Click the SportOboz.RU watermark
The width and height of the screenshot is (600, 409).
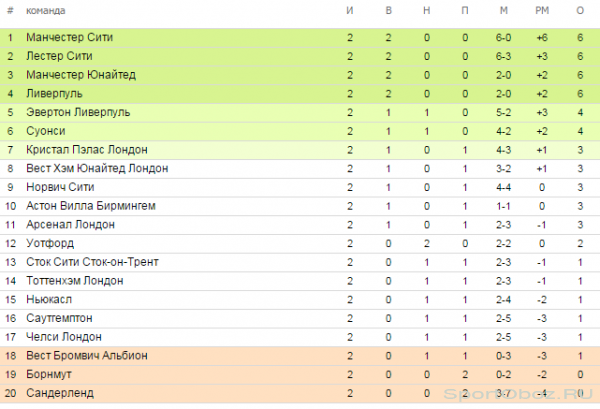518,394
